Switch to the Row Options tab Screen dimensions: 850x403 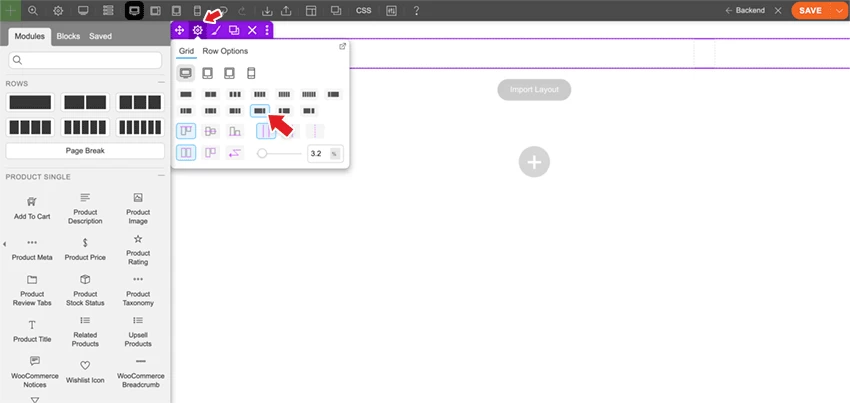click(x=225, y=51)
